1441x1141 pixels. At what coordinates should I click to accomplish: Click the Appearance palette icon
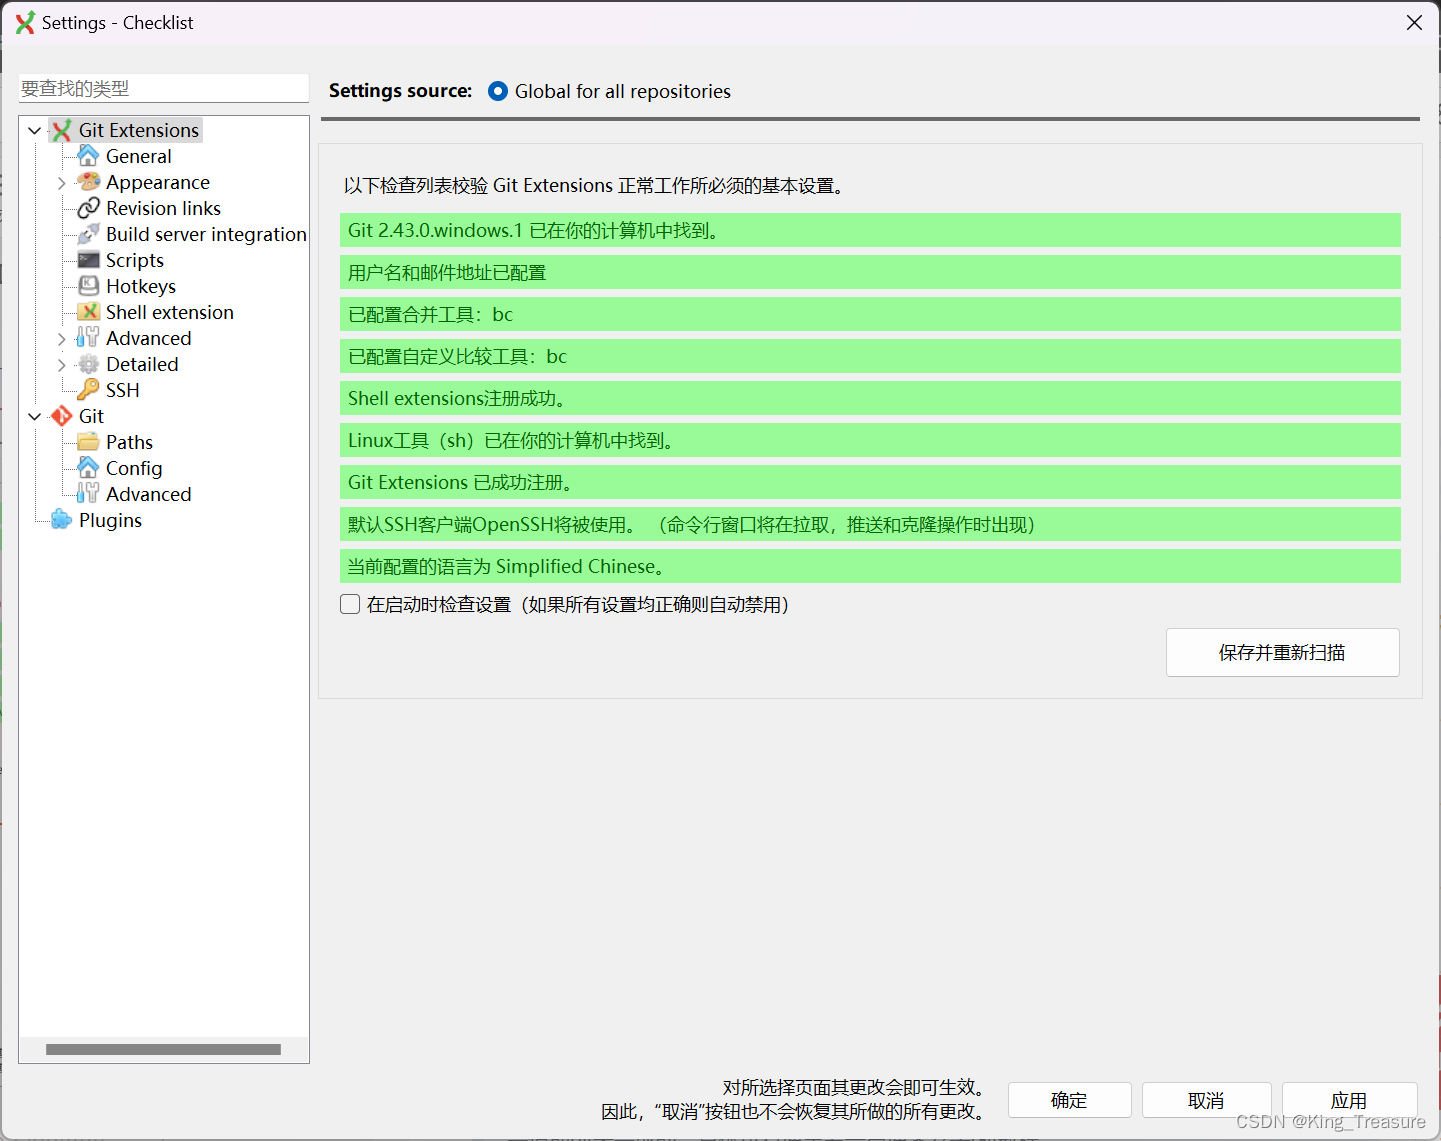[88, 182]
